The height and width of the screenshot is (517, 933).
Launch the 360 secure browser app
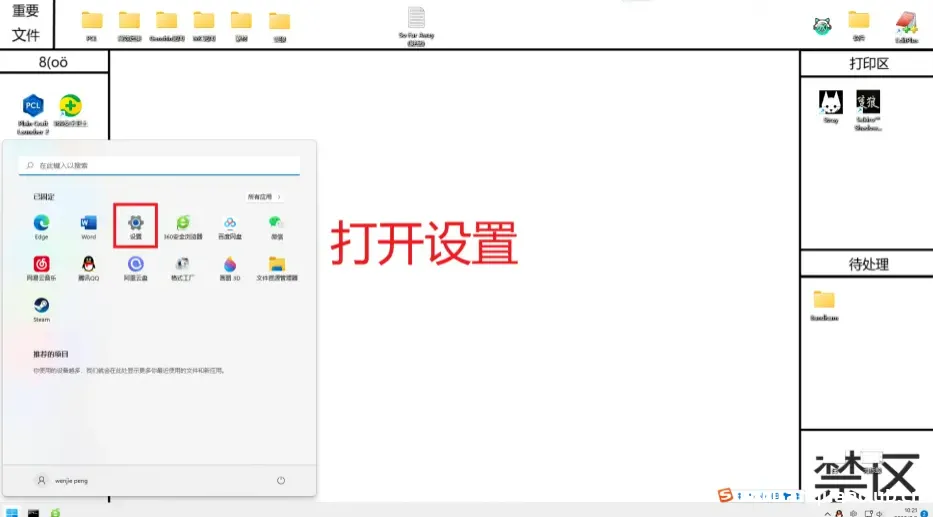[x=183, y=227]
